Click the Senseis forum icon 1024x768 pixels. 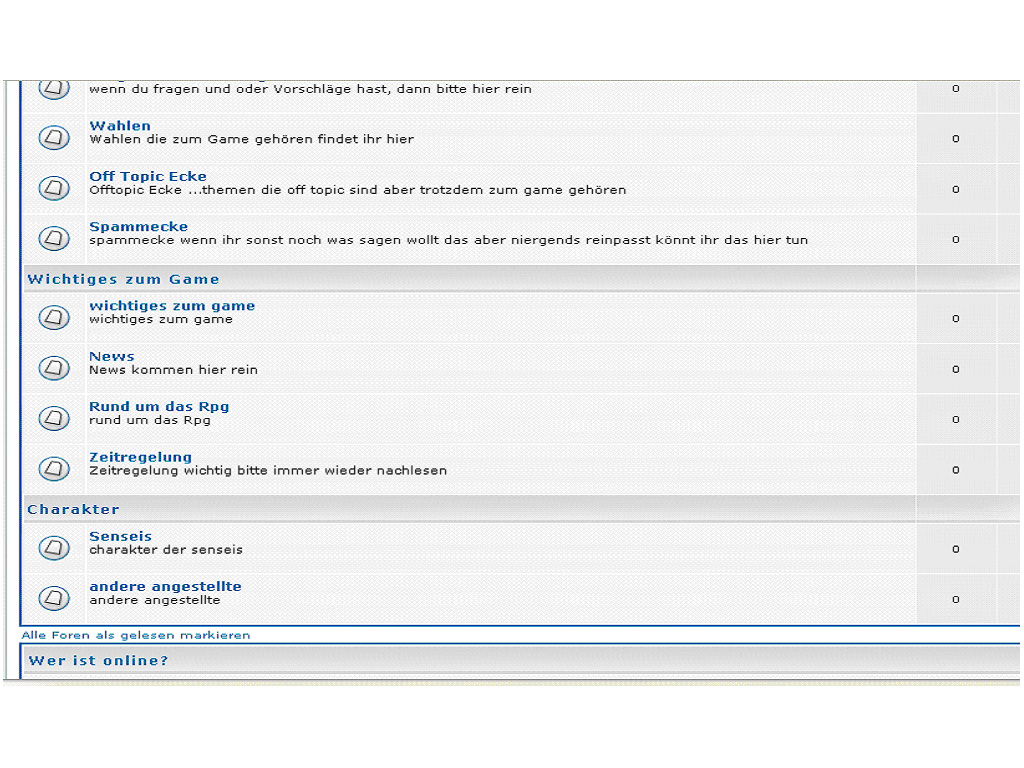54,548
